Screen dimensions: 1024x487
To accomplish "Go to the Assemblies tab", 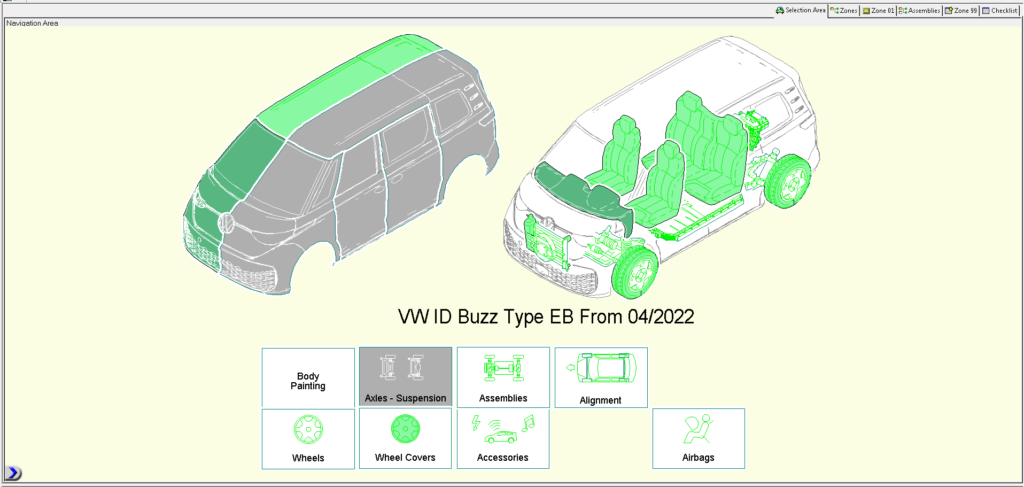I will coord(919,10).
